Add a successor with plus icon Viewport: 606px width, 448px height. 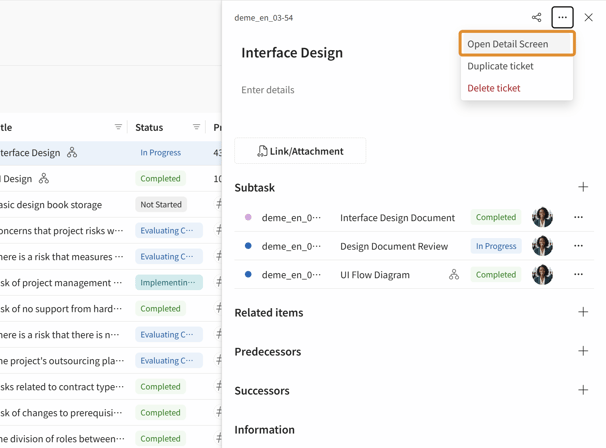point(583,390)
